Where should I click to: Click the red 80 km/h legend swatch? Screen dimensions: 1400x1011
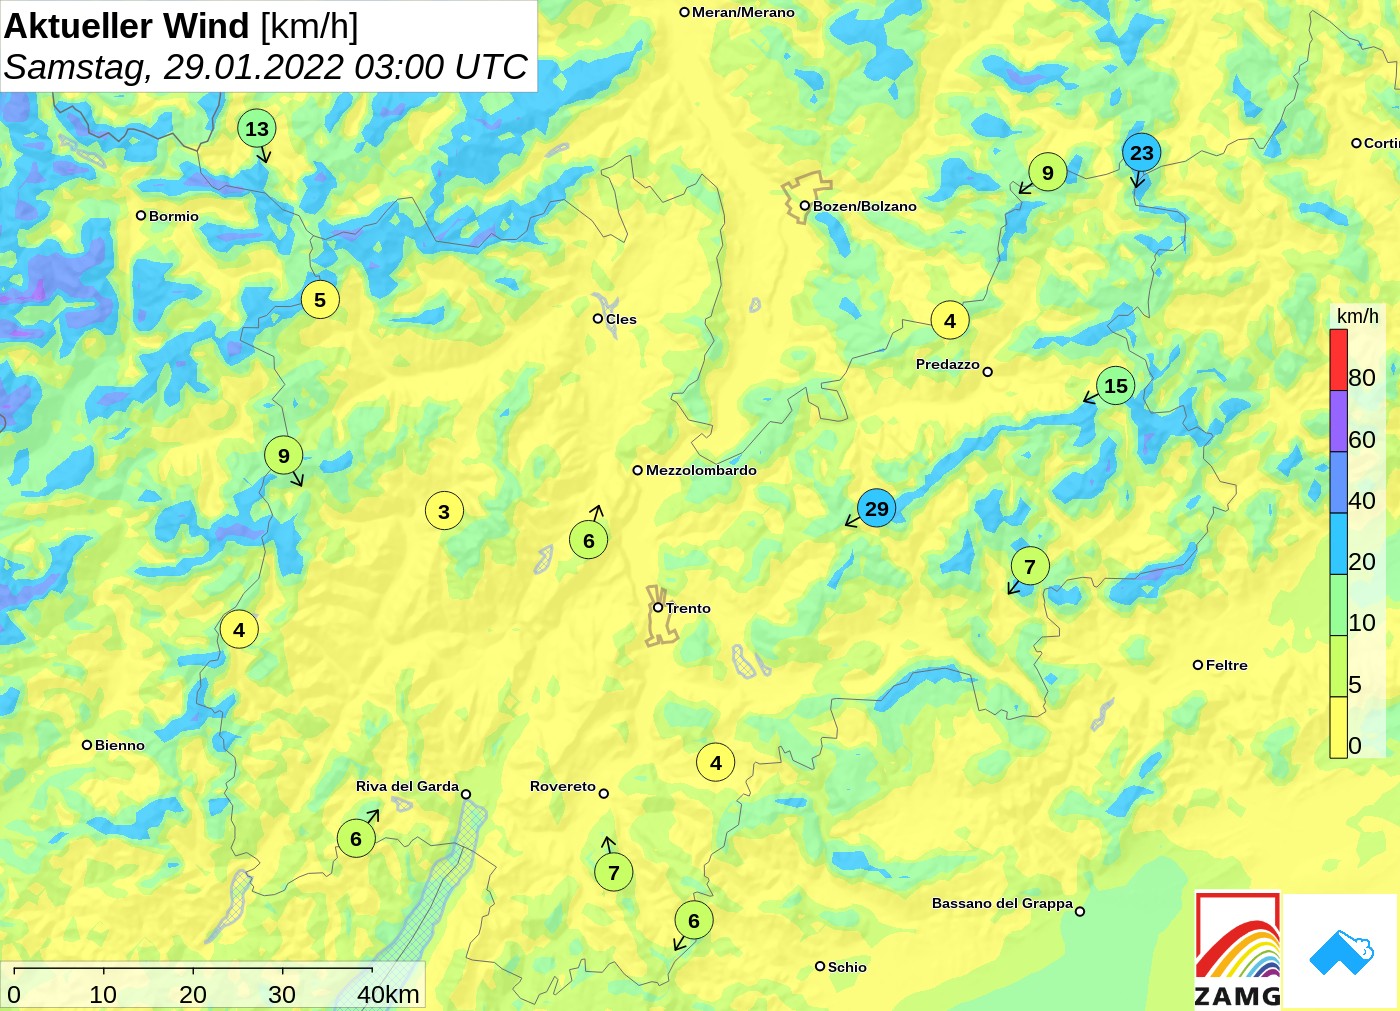tap(1338, 360)
